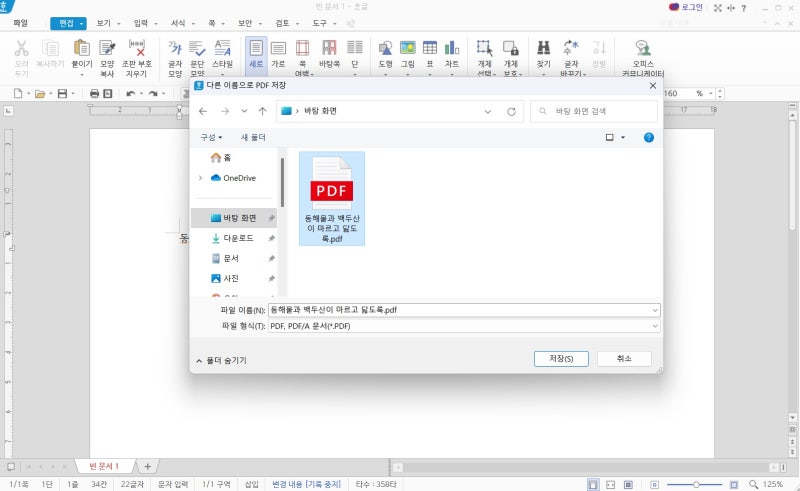Image resolution: width=800 pixels, height=491 pixels.
Task: Select 가로 landscape orientation icon
Action: click(x=278, y=48)
